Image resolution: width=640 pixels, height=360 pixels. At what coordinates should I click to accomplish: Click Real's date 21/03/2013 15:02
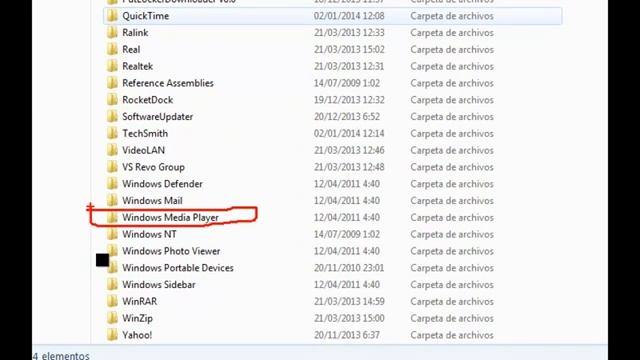[349, 49]
